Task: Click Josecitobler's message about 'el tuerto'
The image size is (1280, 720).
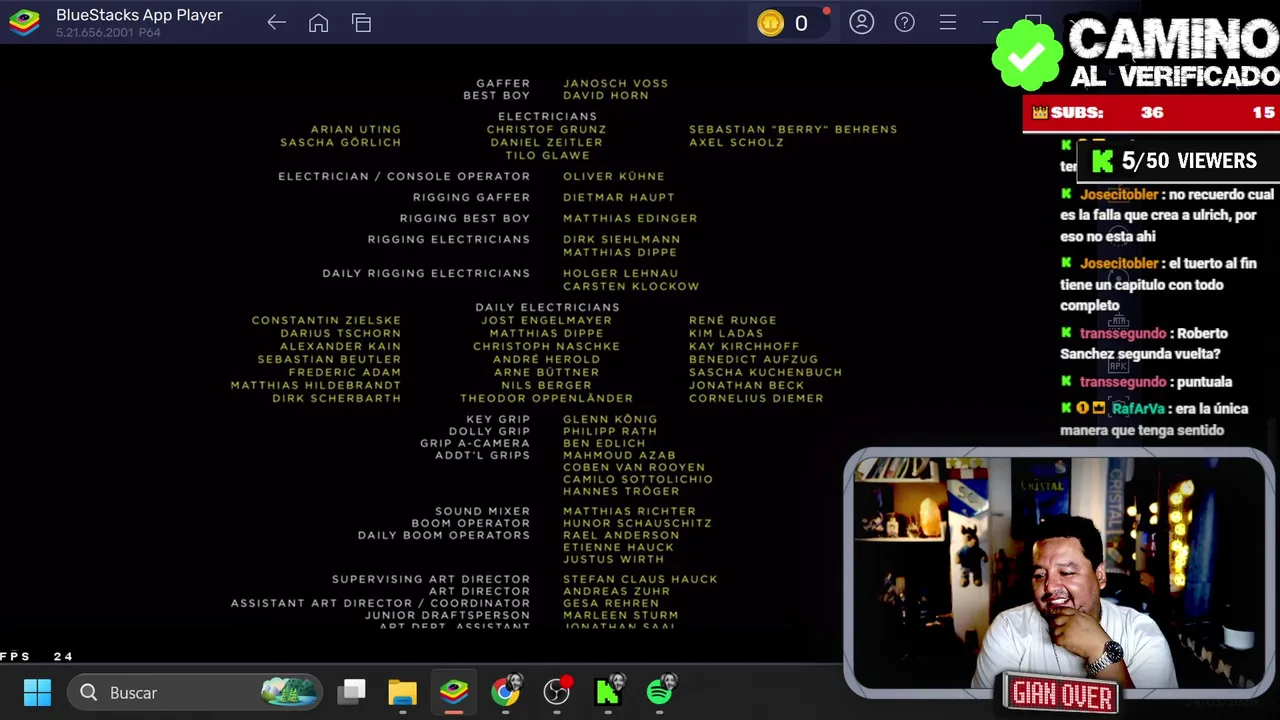Action: [x=1158, y=284]
